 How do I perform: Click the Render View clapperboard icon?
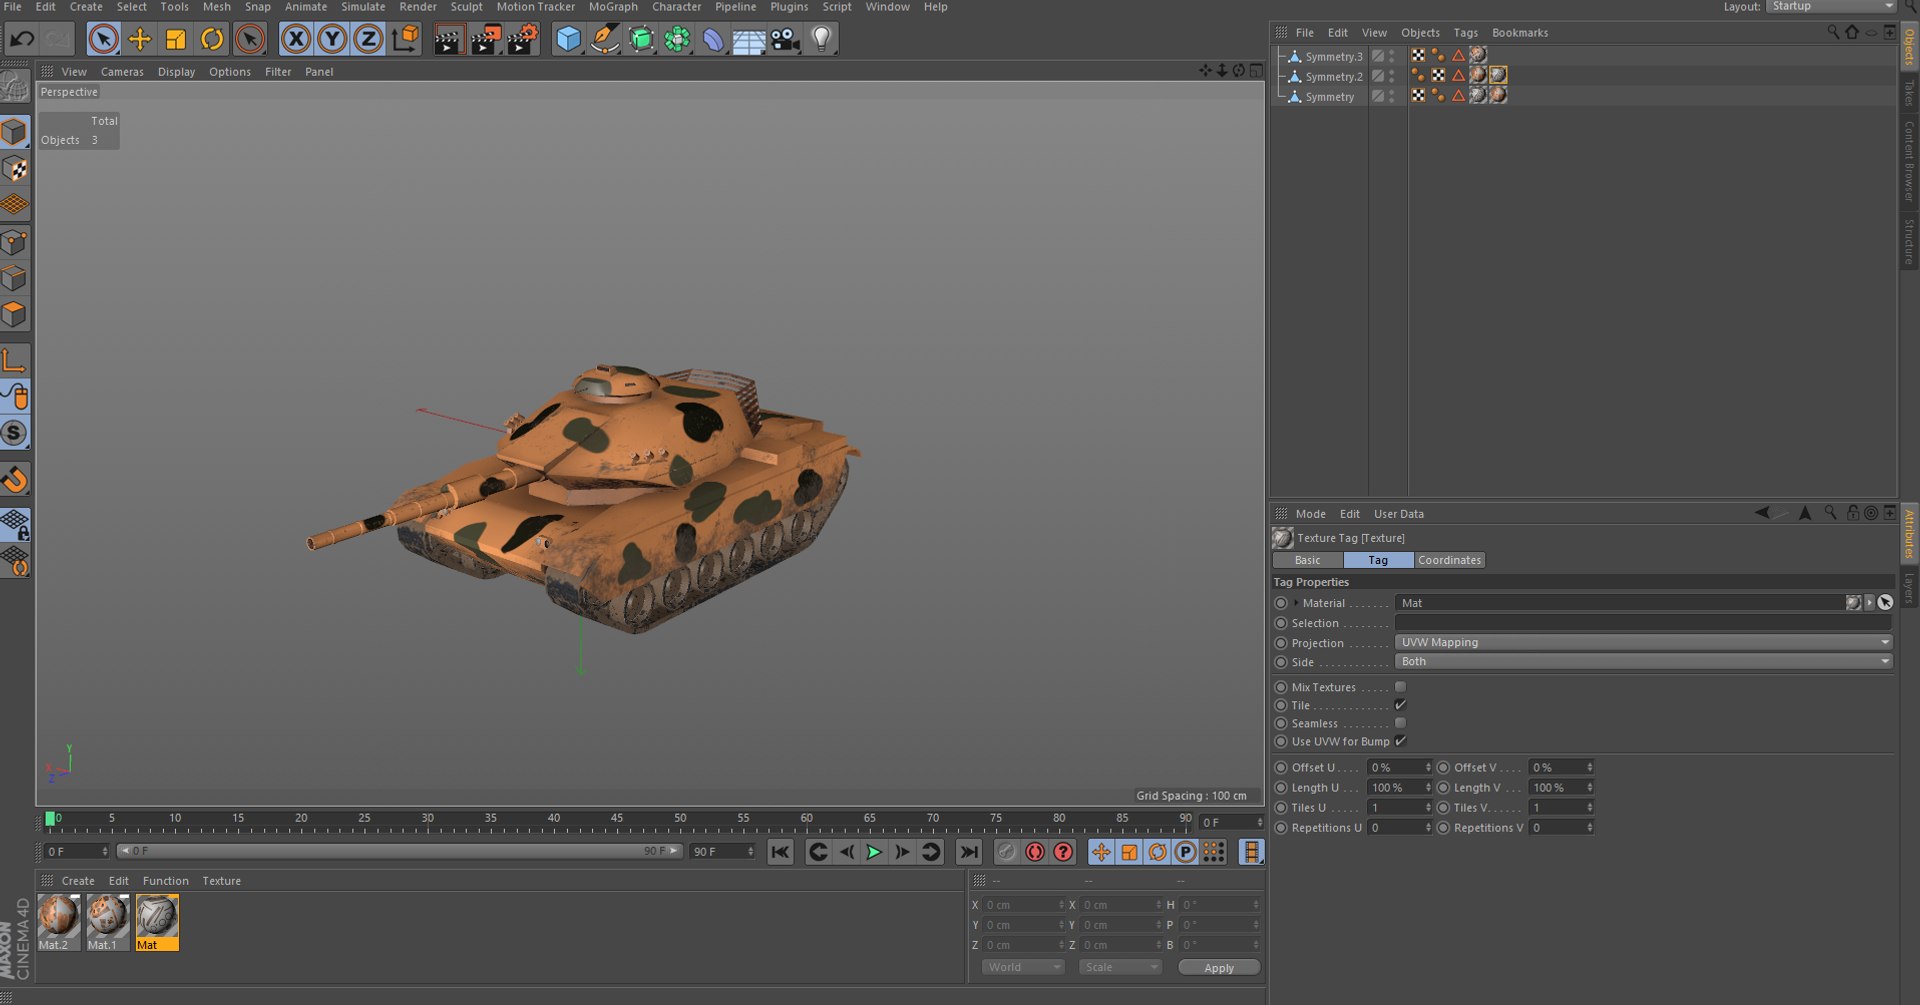[x=449, y=40]
